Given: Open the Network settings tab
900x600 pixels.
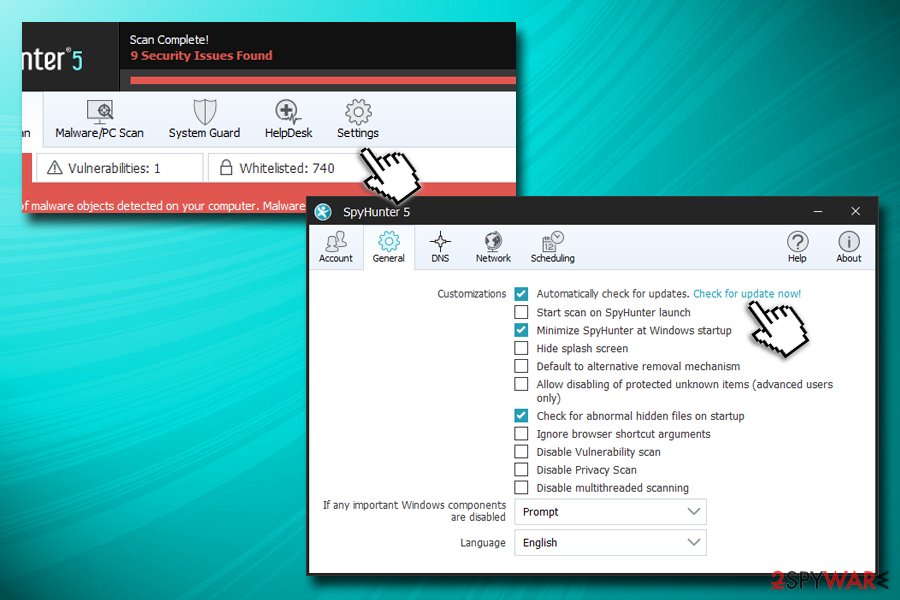Looking at the screenshot, I should [493, 247].
